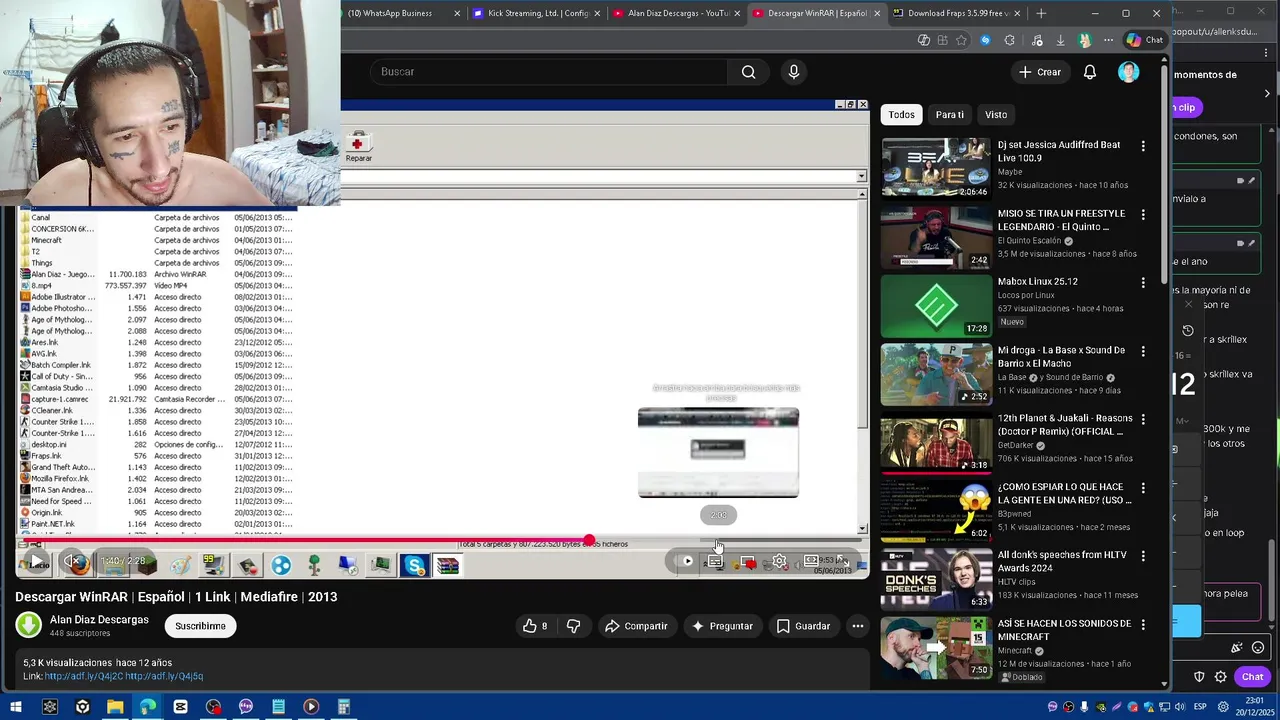The image size is (1280, 720).
Task: Open the Crear menu button
Action: (1040, 72)
